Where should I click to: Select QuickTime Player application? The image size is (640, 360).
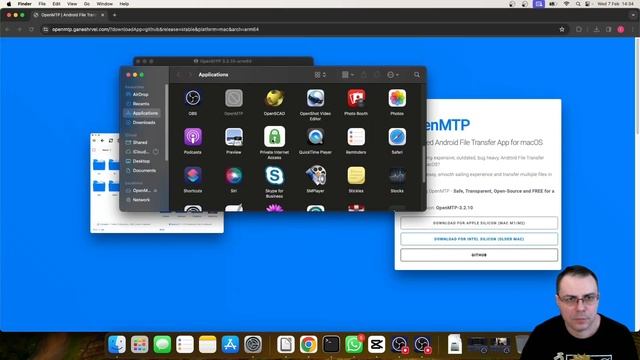(x=315, y=137)
